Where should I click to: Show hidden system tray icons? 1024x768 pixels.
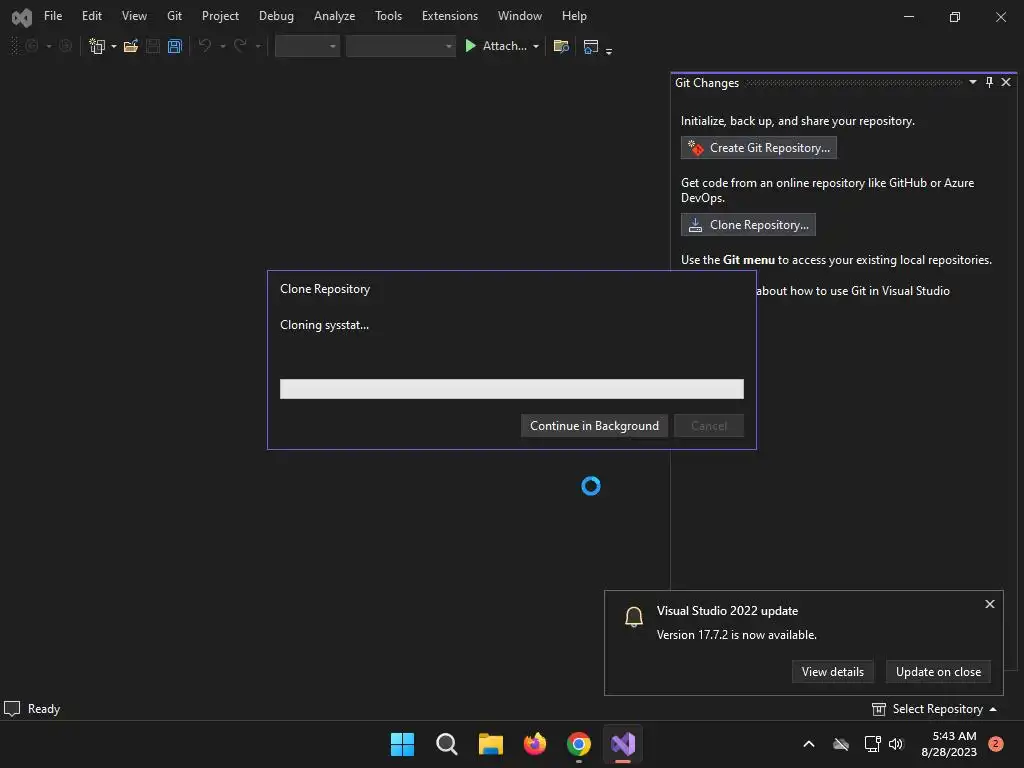click(x=808, y=744)
